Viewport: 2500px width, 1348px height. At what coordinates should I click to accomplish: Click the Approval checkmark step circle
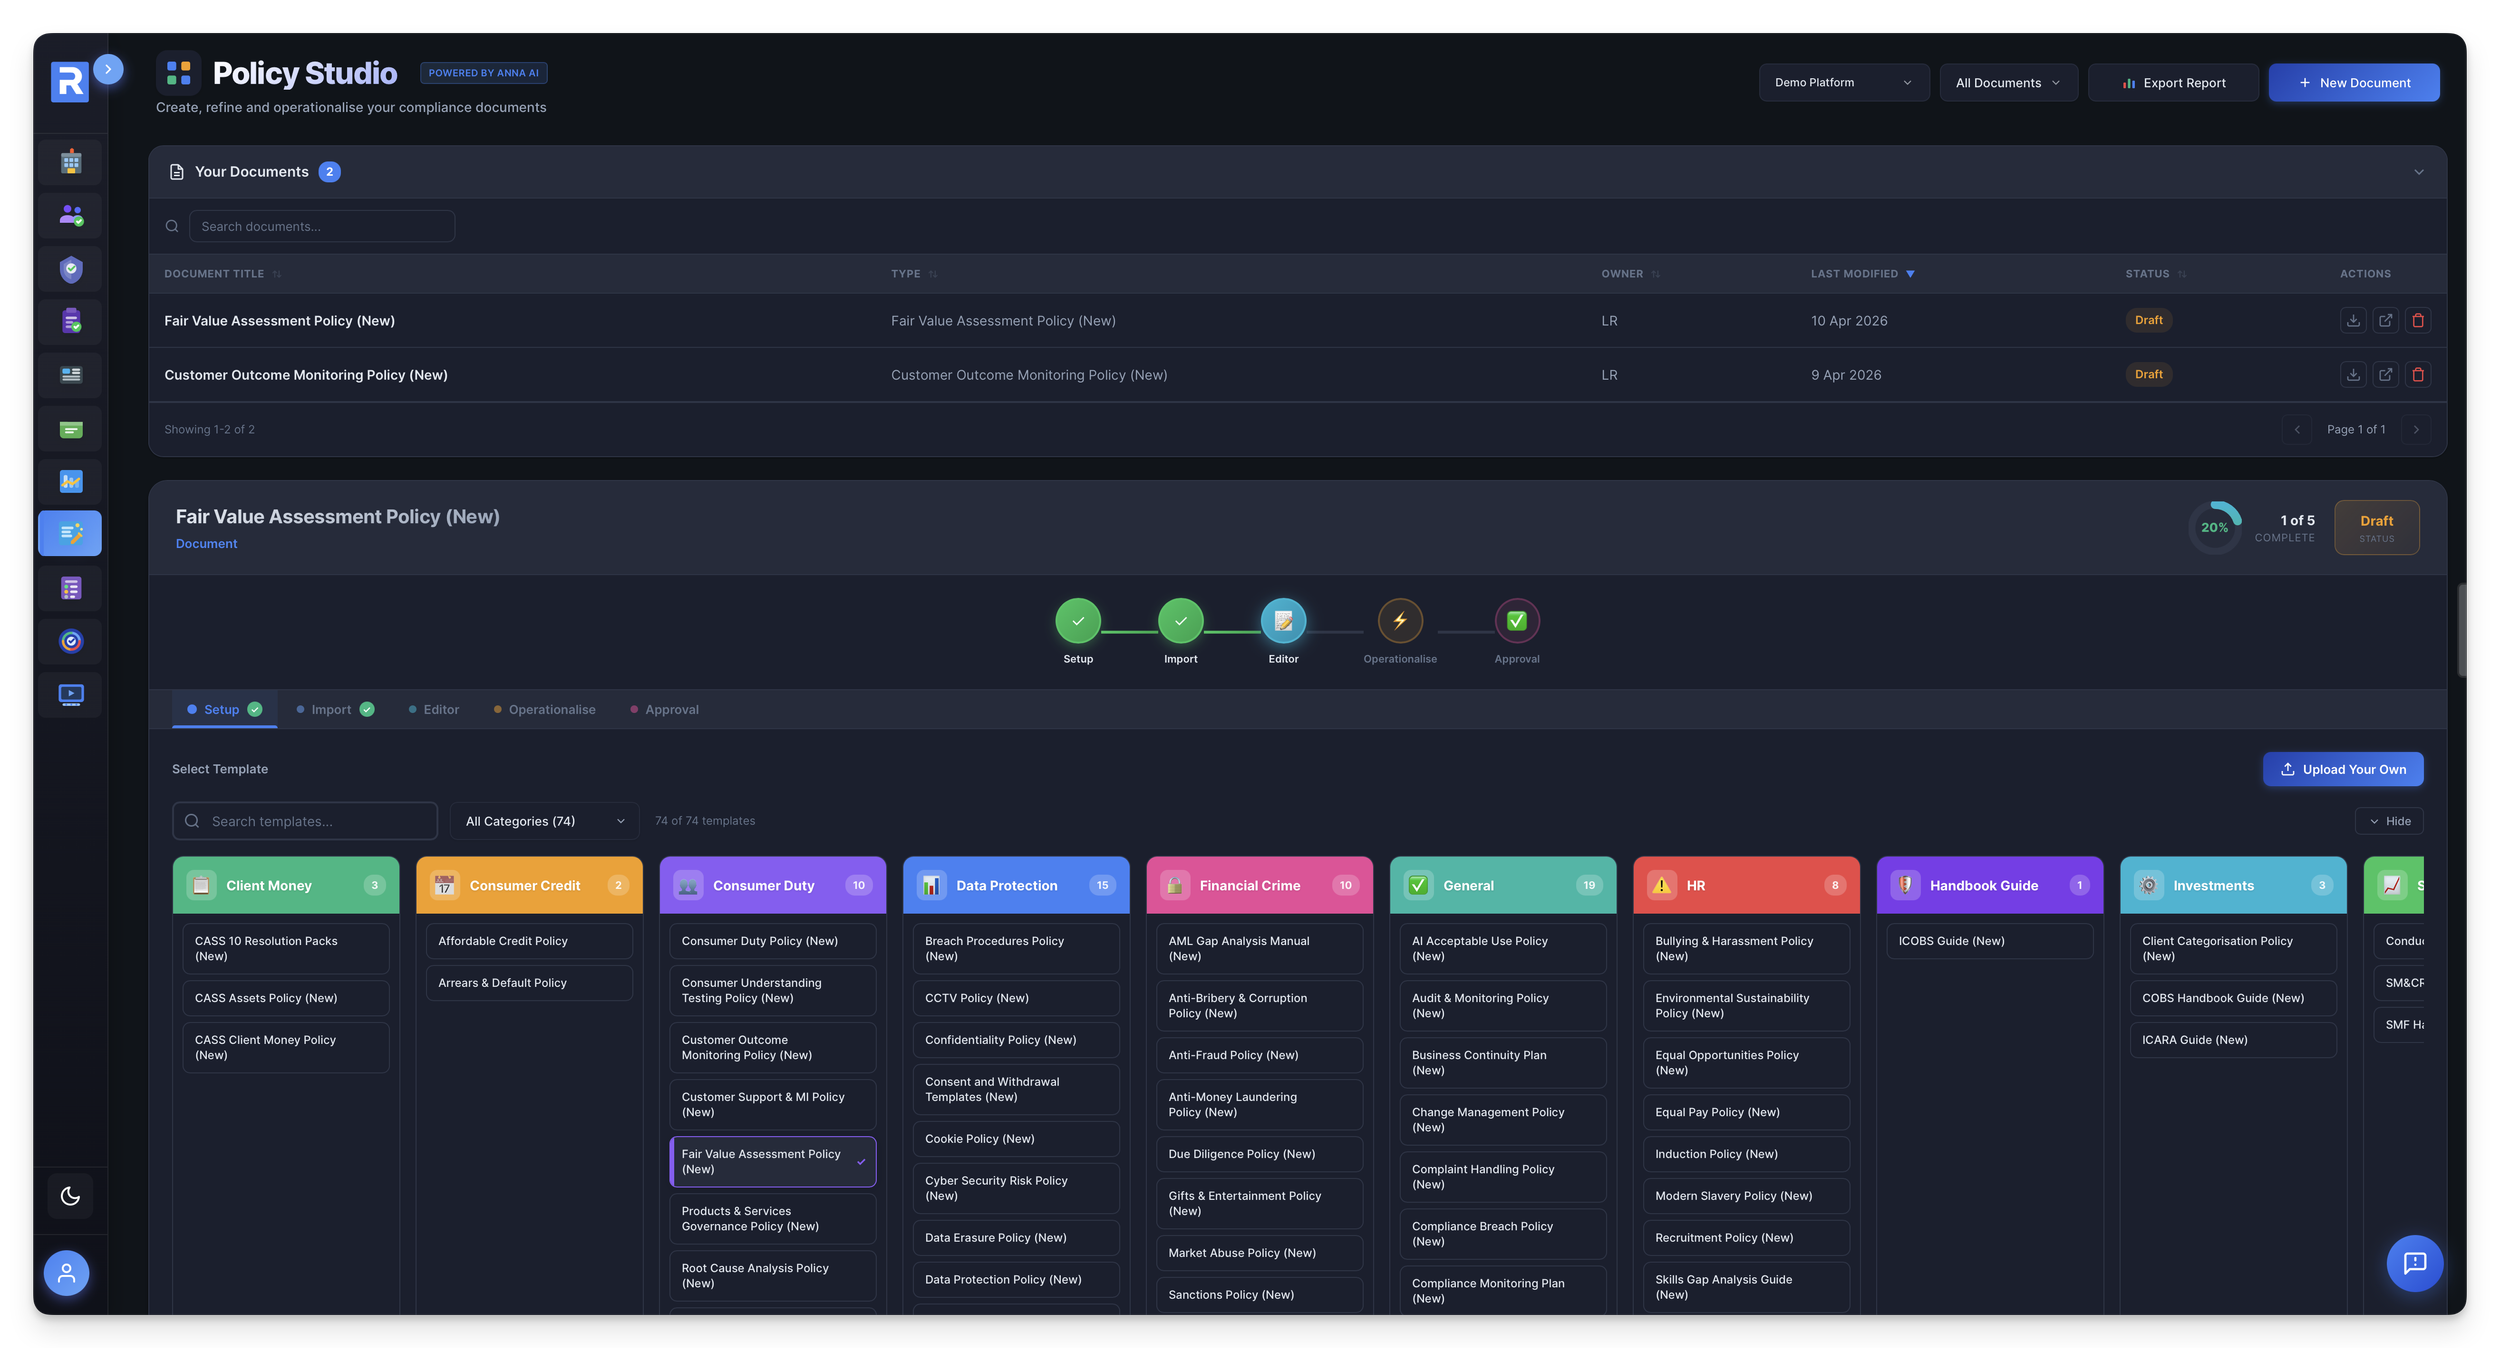coord(1516,621)
